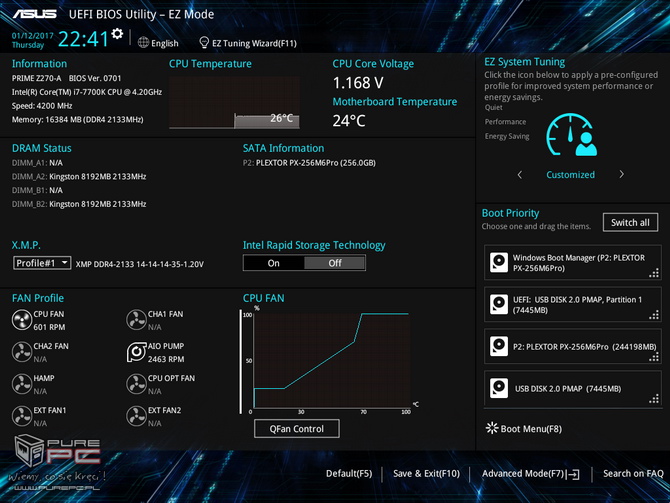Click the SATA P2: PLEXTOR PX-256M6Pro entry
Viewport: 670px width, 503px height.
[309, 163]
